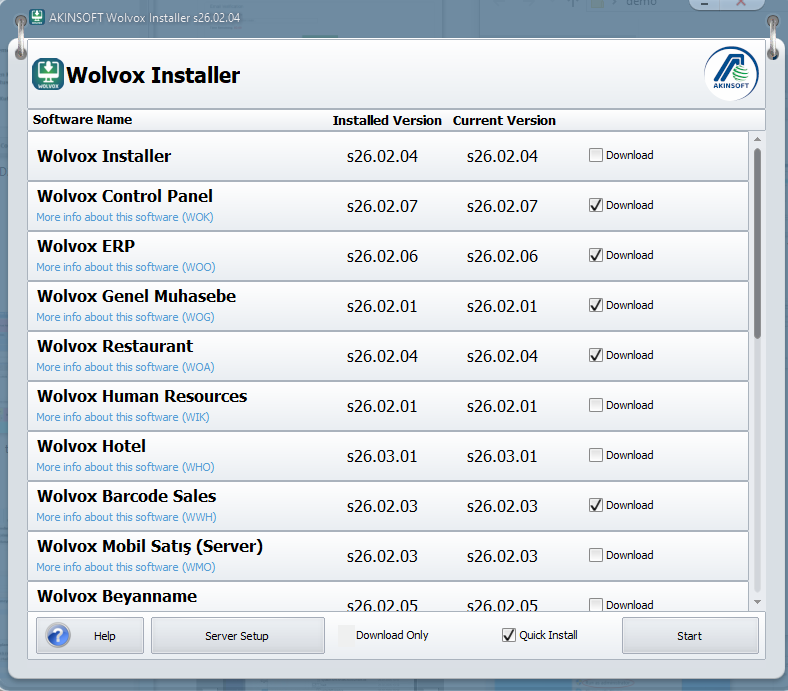Tick Download box for Wolvox Hotel

click(596, 455)
